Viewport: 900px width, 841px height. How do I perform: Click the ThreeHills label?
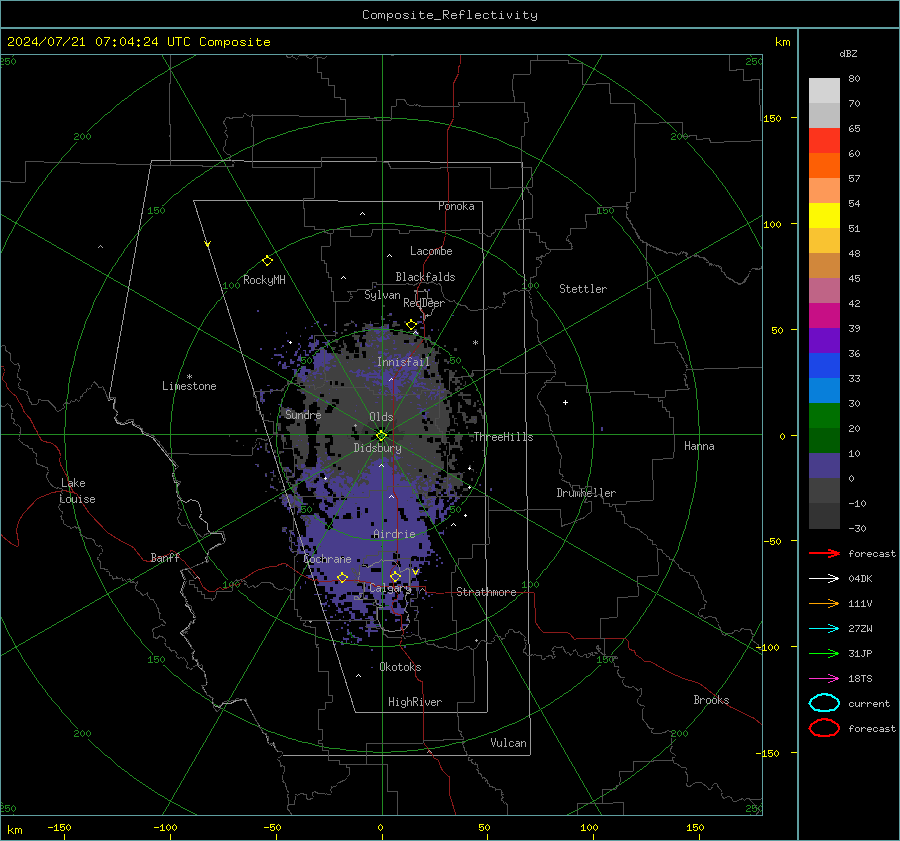503,437
